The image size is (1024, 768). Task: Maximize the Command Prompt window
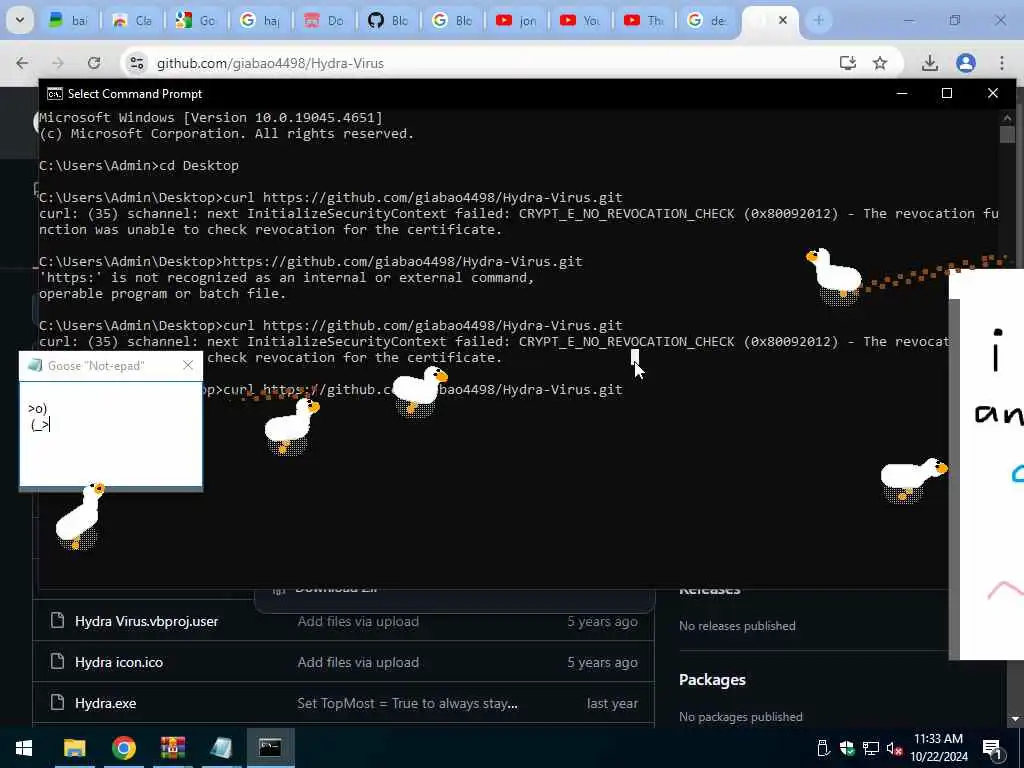[947, 93]
